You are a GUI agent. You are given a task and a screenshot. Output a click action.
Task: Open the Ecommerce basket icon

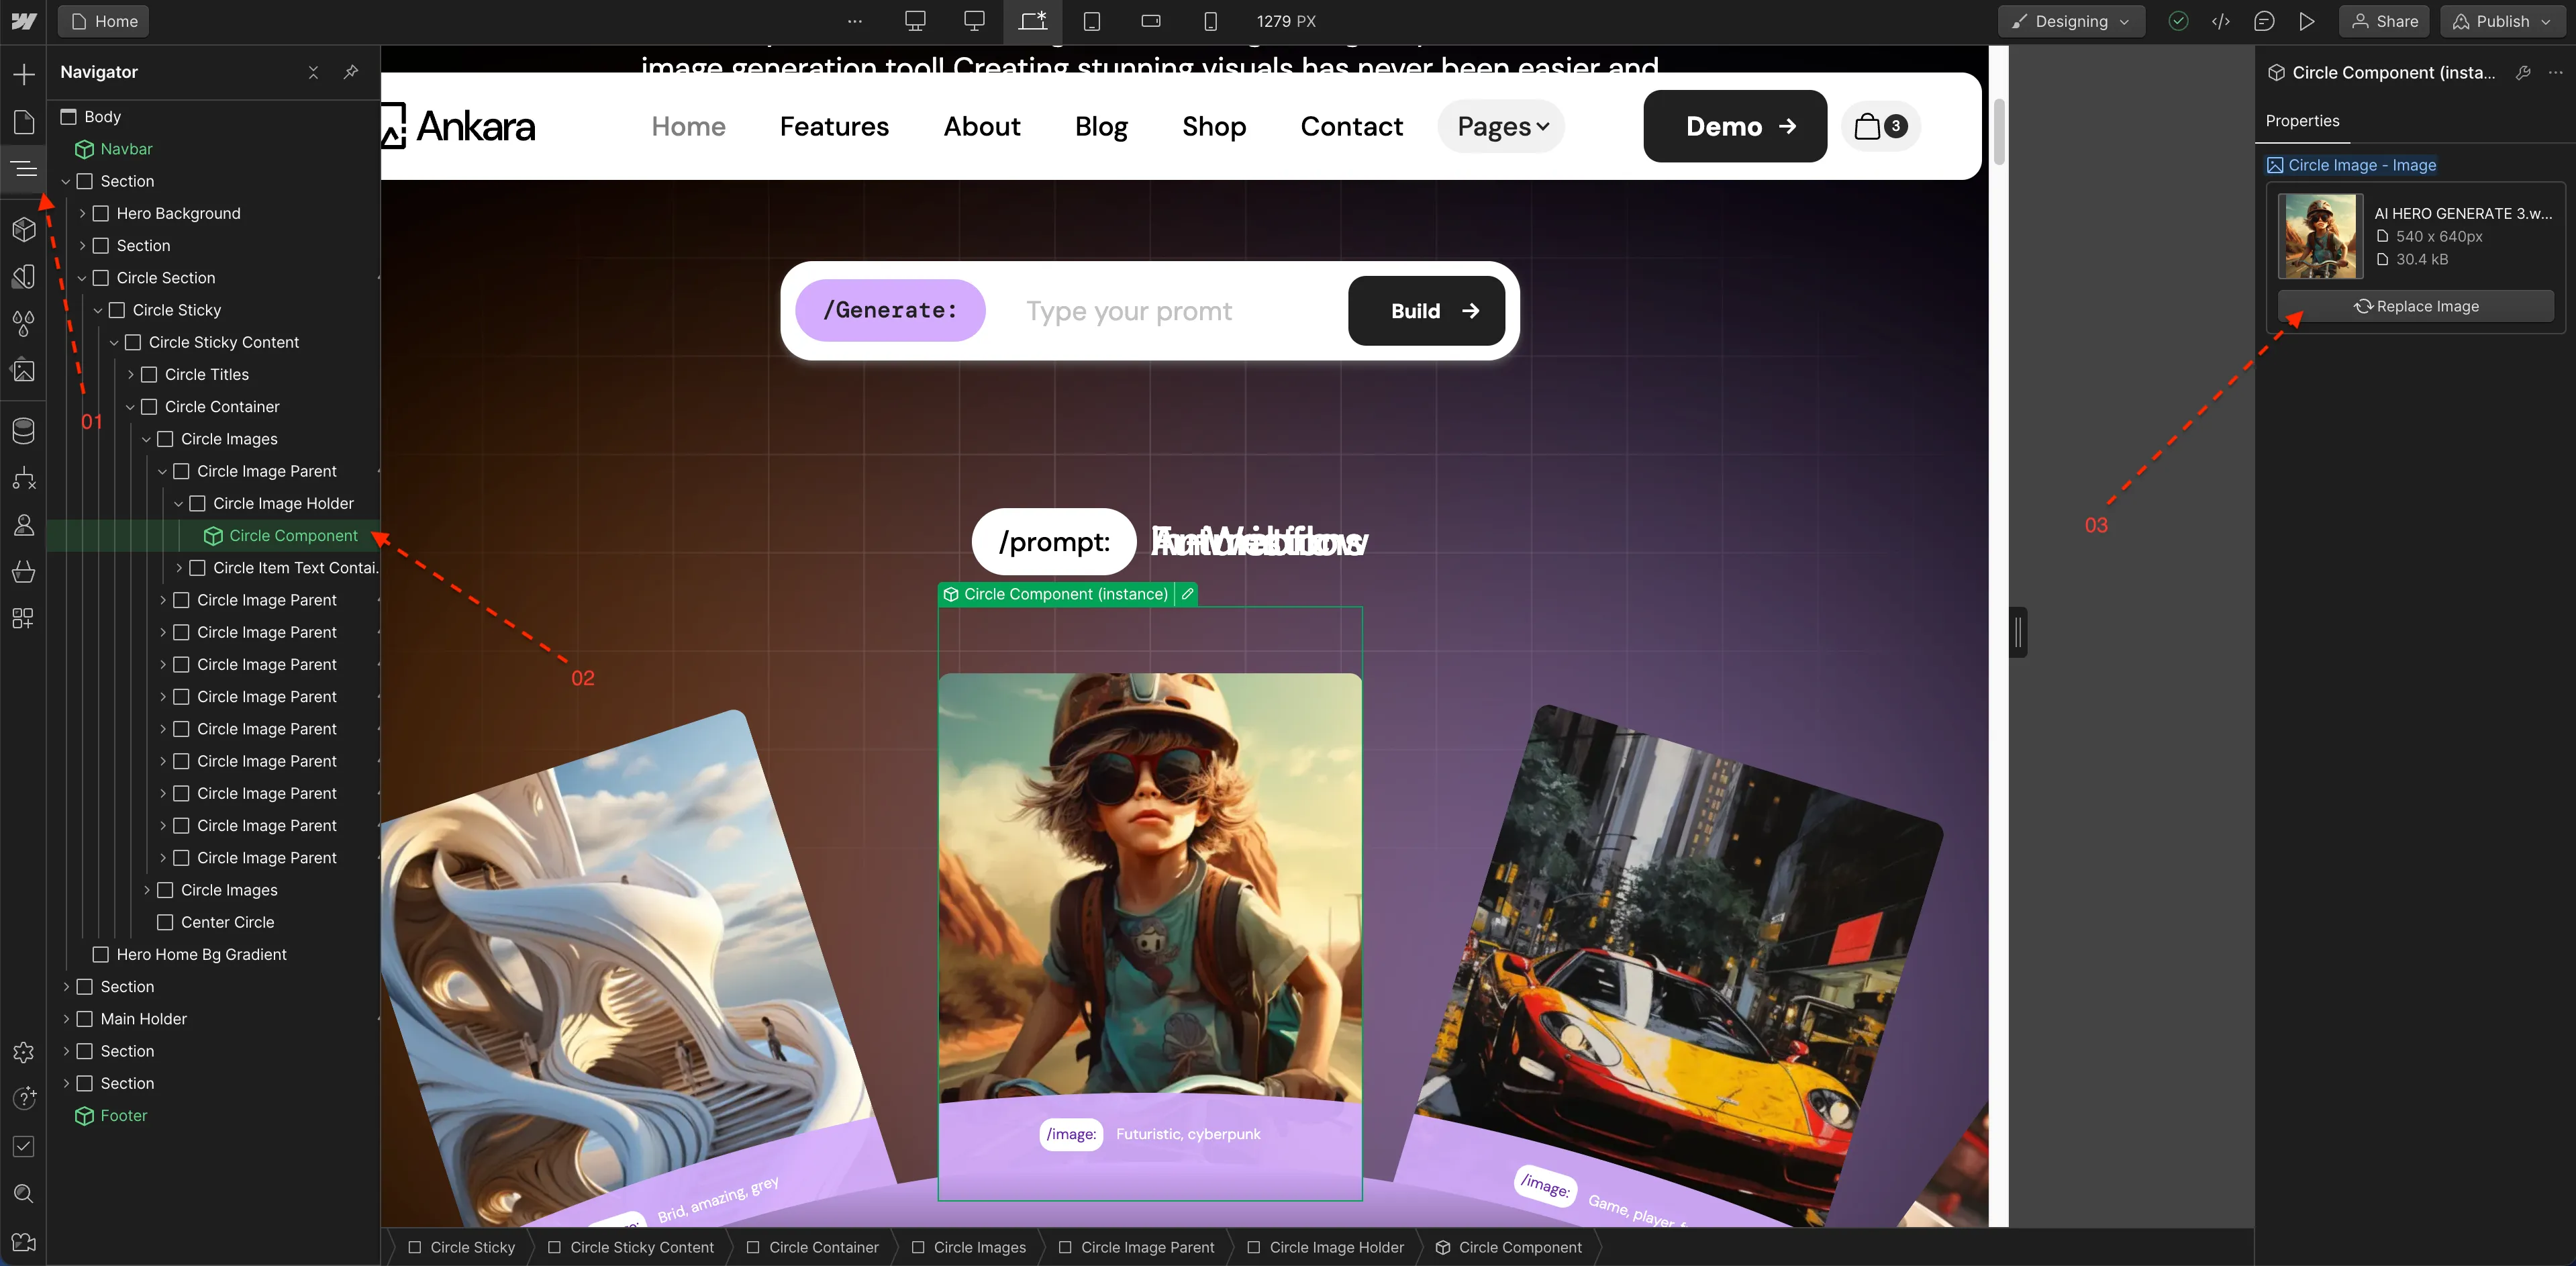click(x=24, y=572)
